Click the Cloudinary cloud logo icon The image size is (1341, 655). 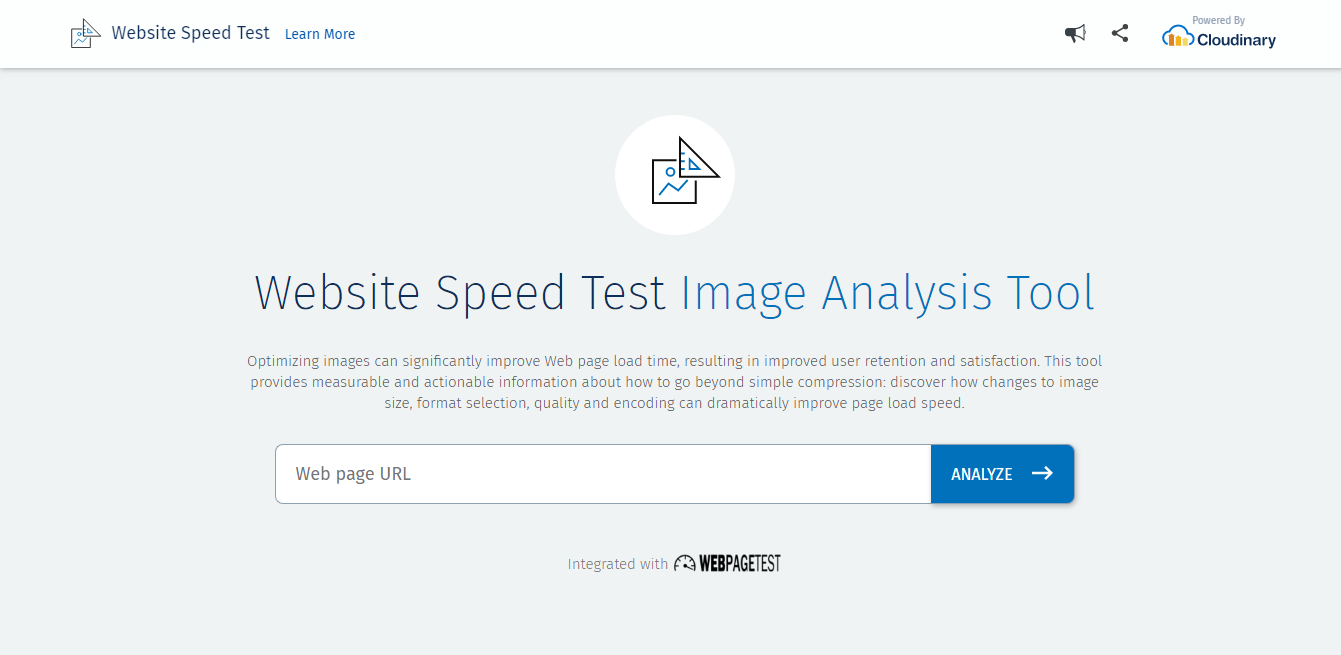tap(1178, 38)
